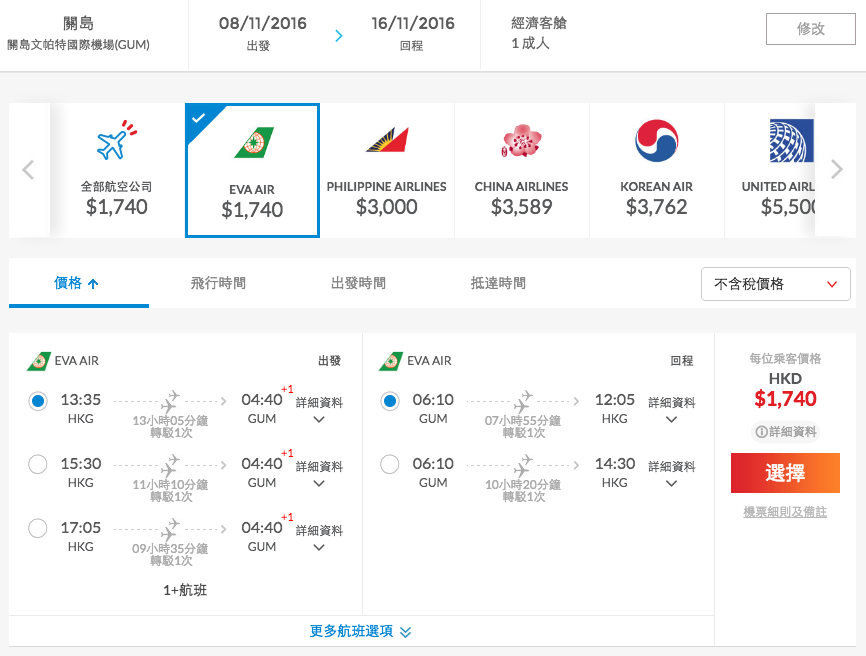
Task: Expand 詳細資料 for the 13:35 departure
Action: coord(319,410)
